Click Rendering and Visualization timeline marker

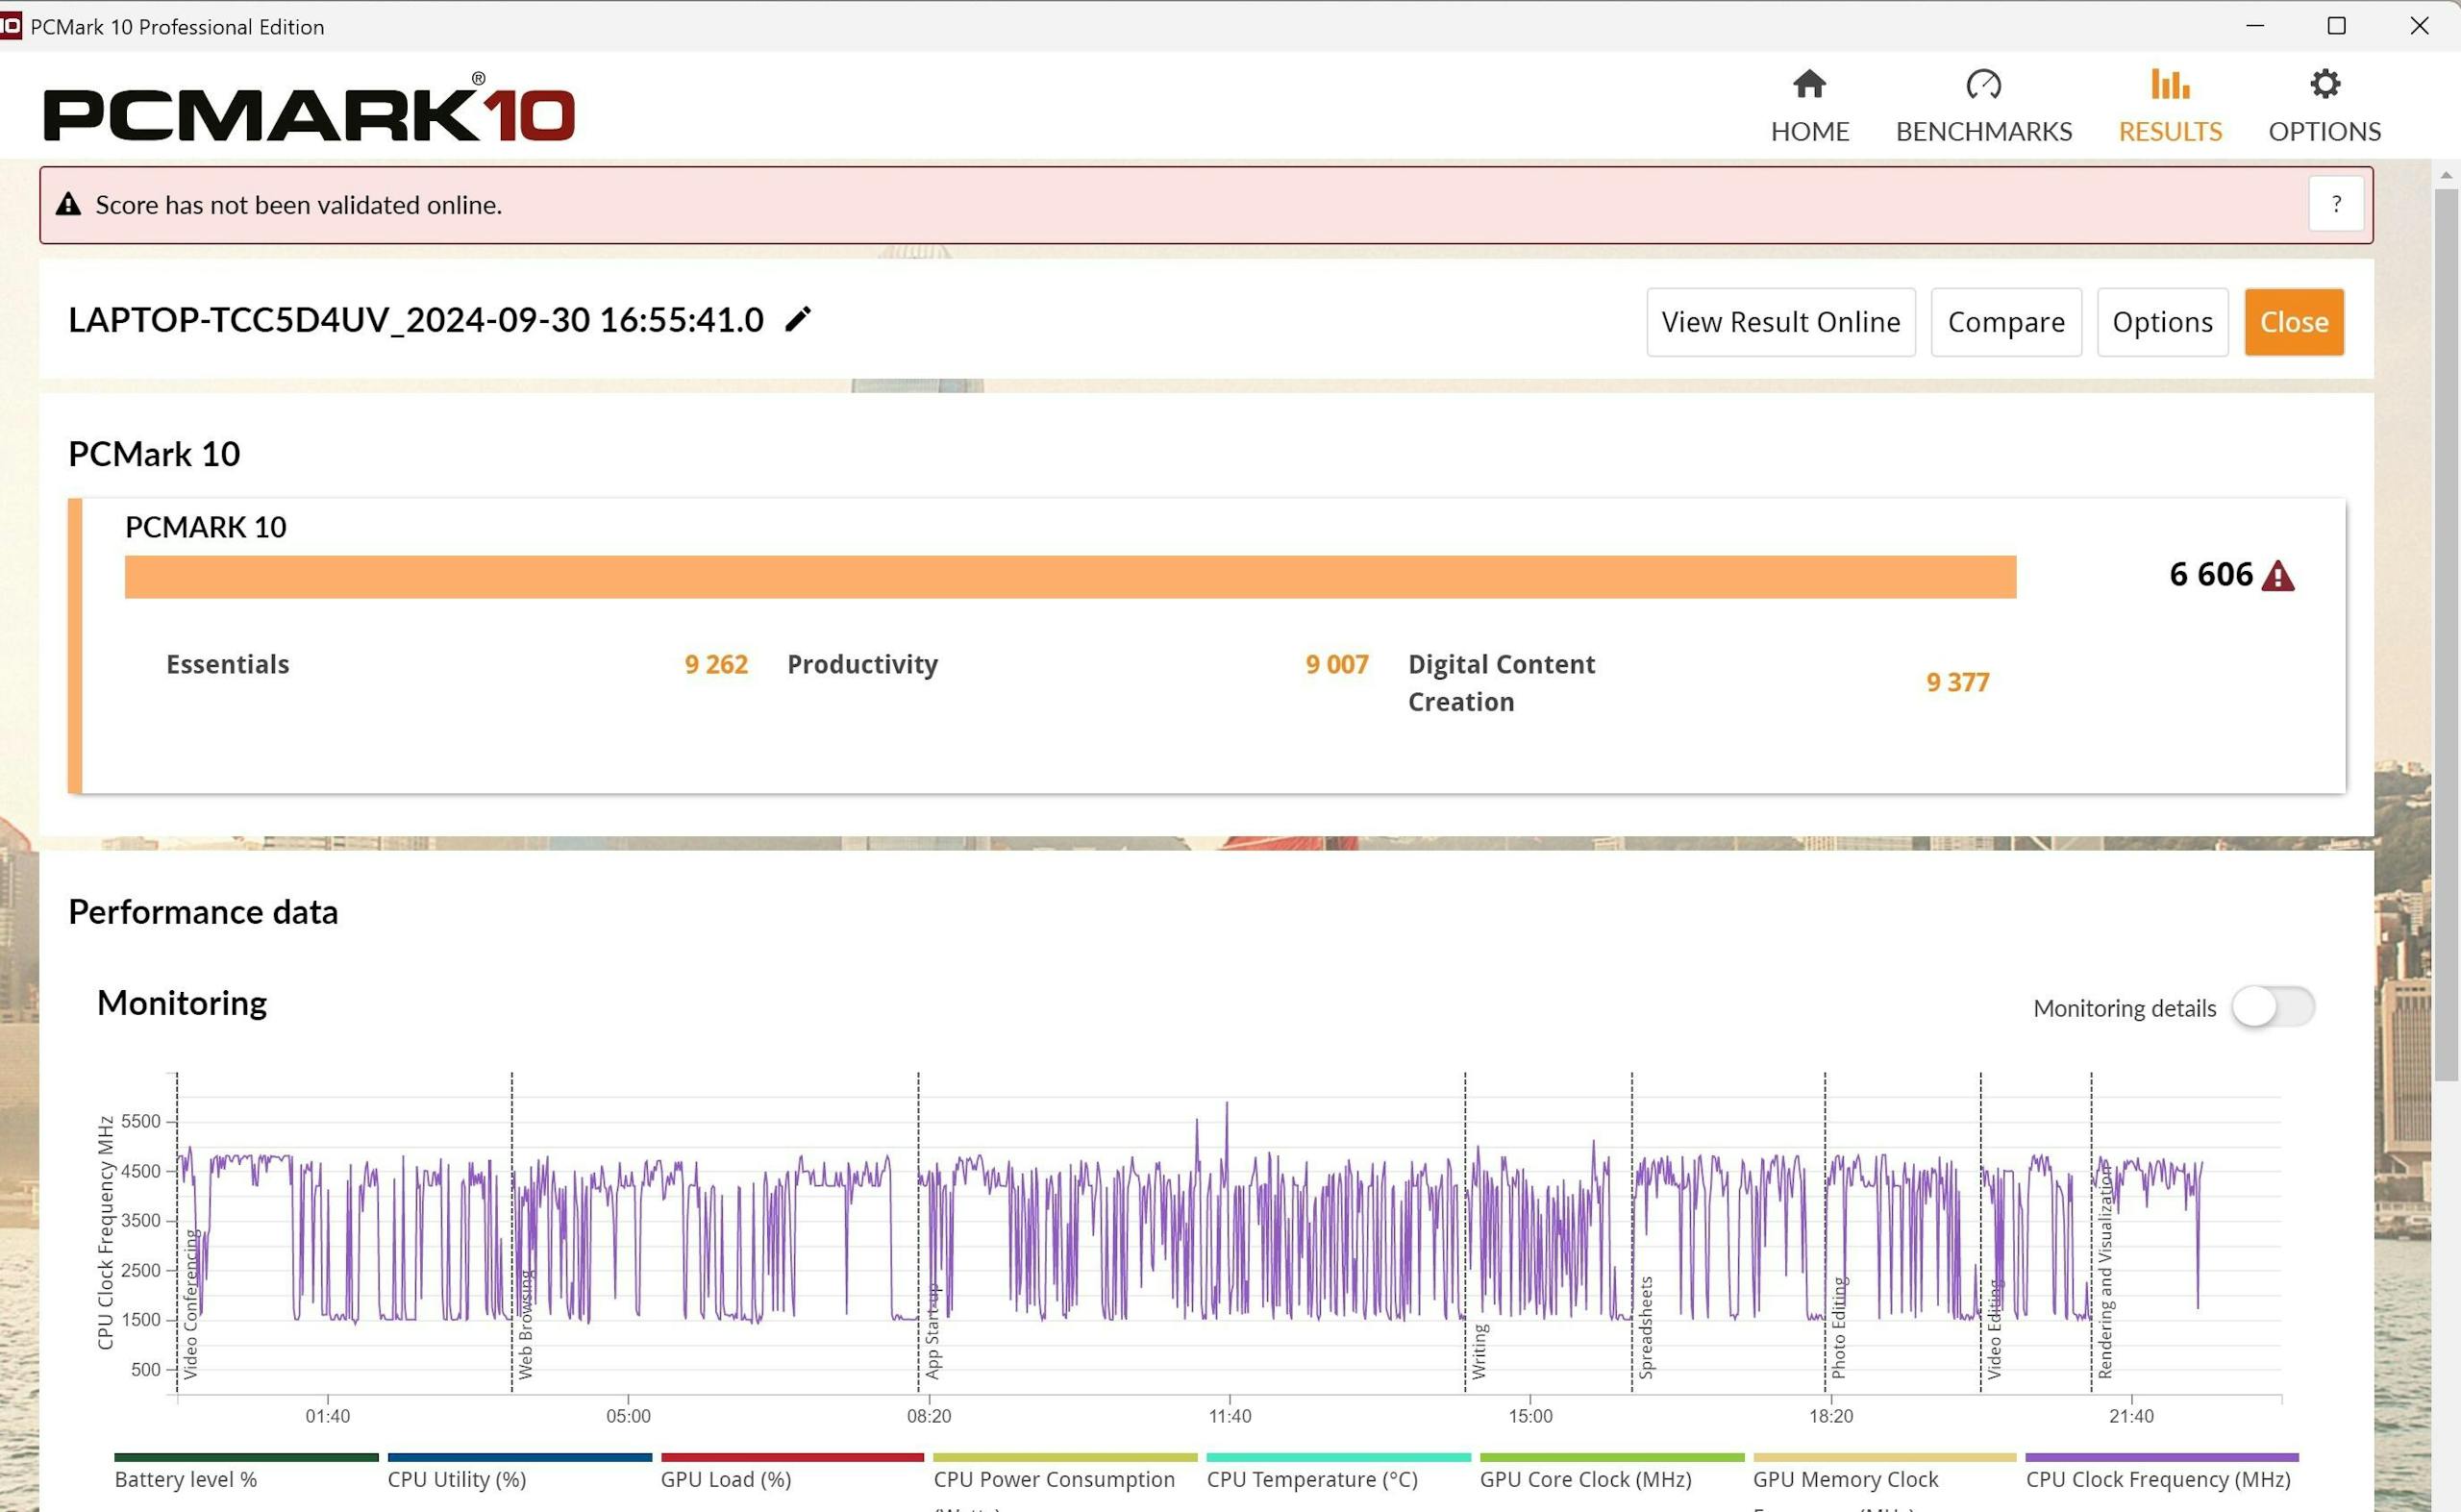pyautogui.click(x=2105, y=1271)
